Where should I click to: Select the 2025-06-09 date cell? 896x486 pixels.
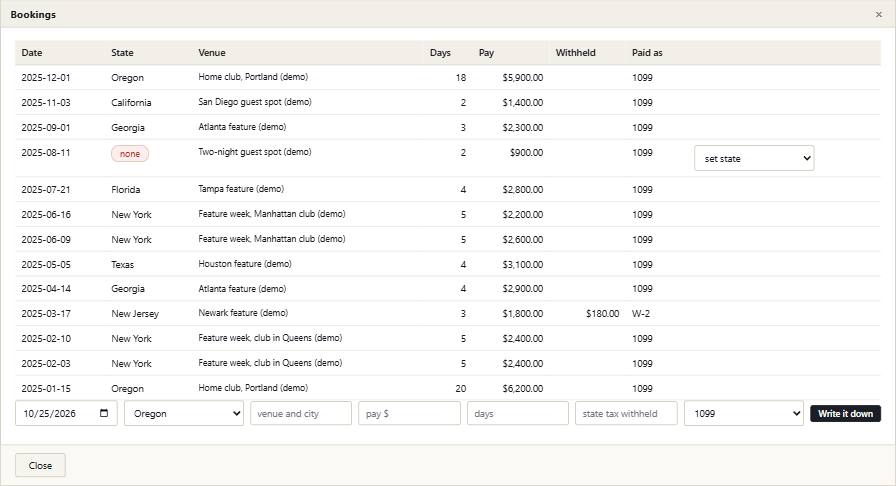tap(46, 240)
